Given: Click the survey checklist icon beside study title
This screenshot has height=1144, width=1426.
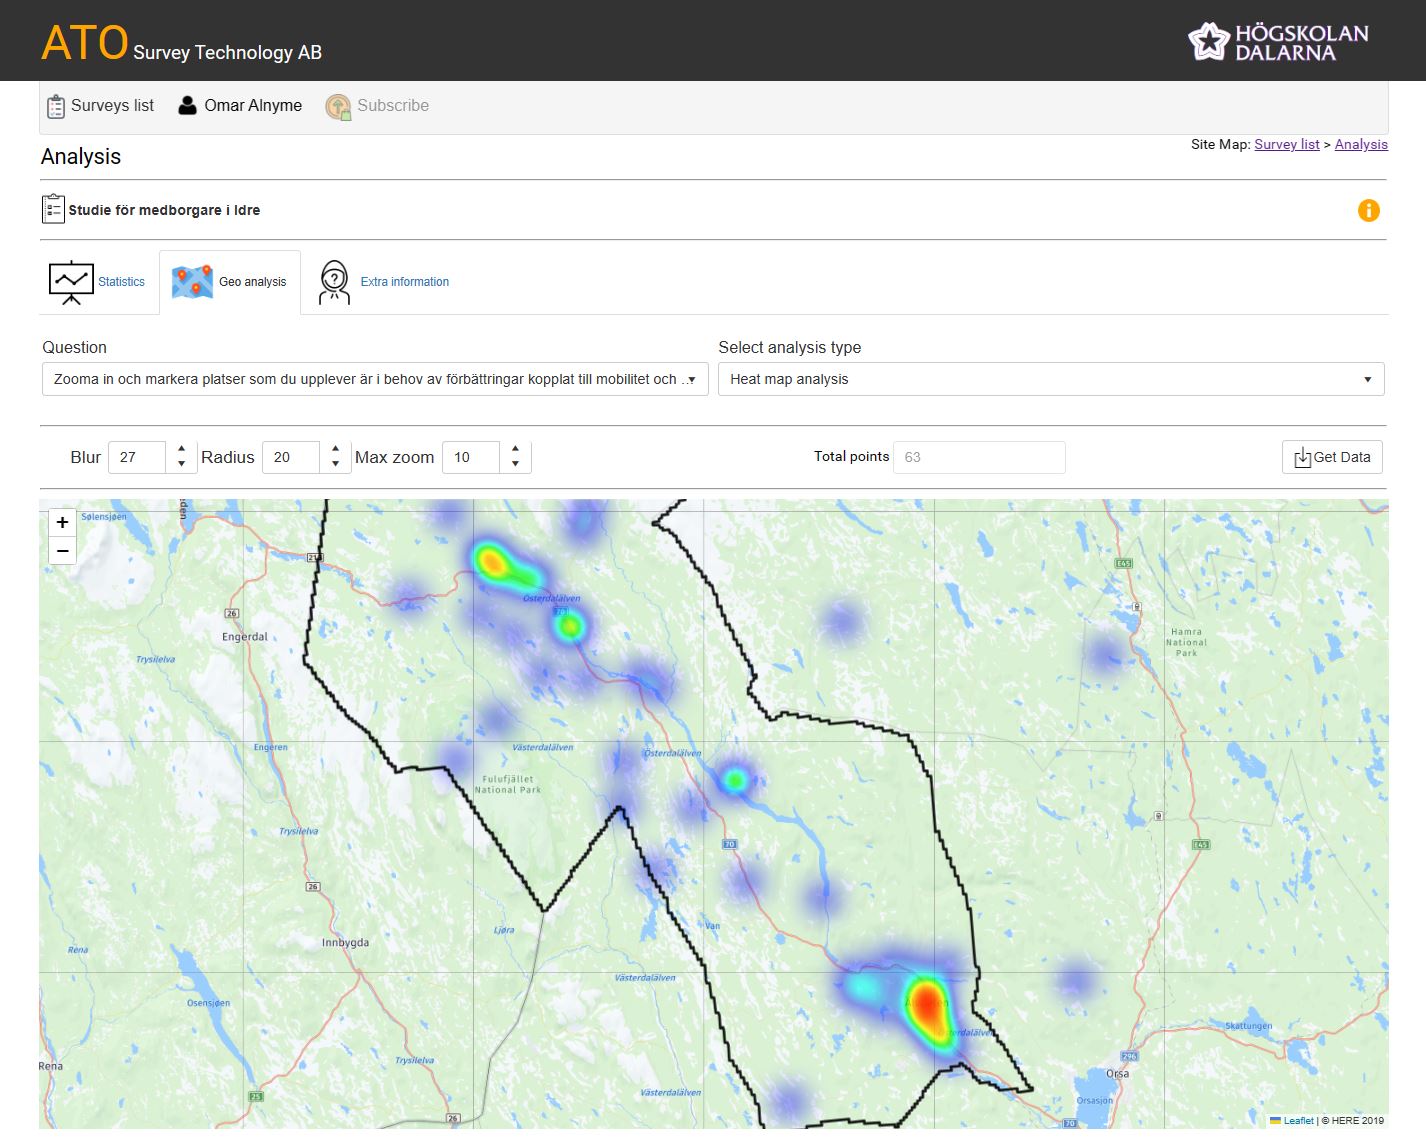Looking at the screenshot, I should [x=53, y=209].
